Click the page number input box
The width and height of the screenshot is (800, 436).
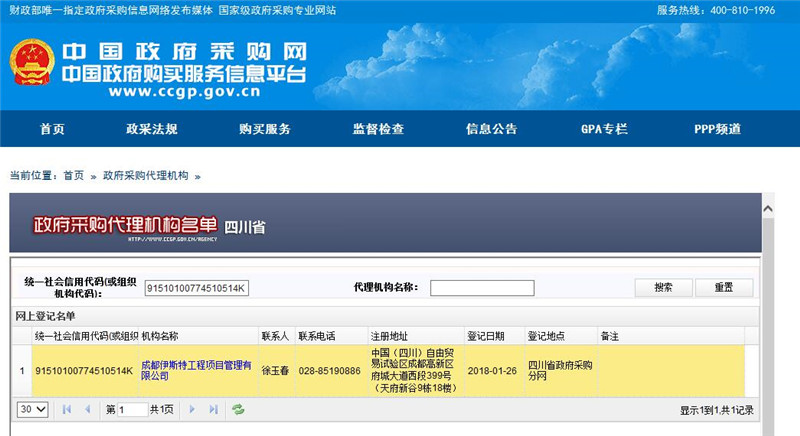(x=133, y=409)
